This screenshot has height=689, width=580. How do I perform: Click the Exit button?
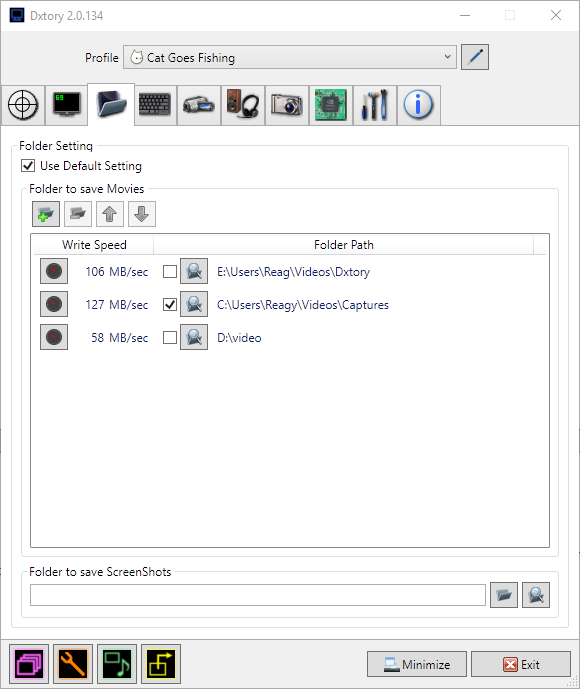click(521, 664)
